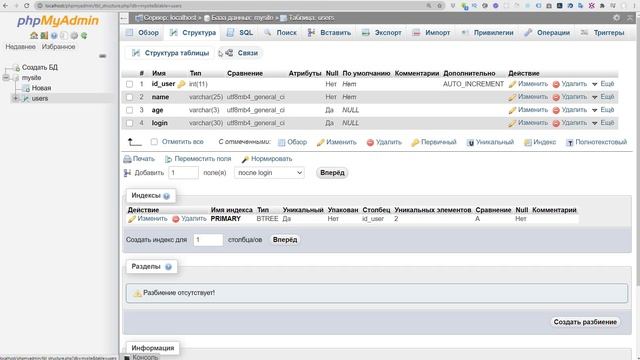
Task: Click the Избранное sidebar tab
Action: (58, 47)
